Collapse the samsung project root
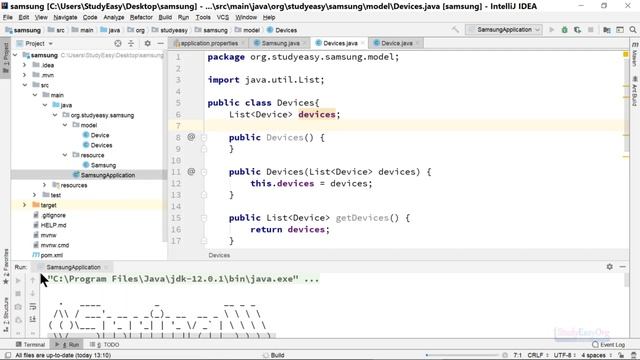This screenshot has height=360, width=640. point(15,55)
